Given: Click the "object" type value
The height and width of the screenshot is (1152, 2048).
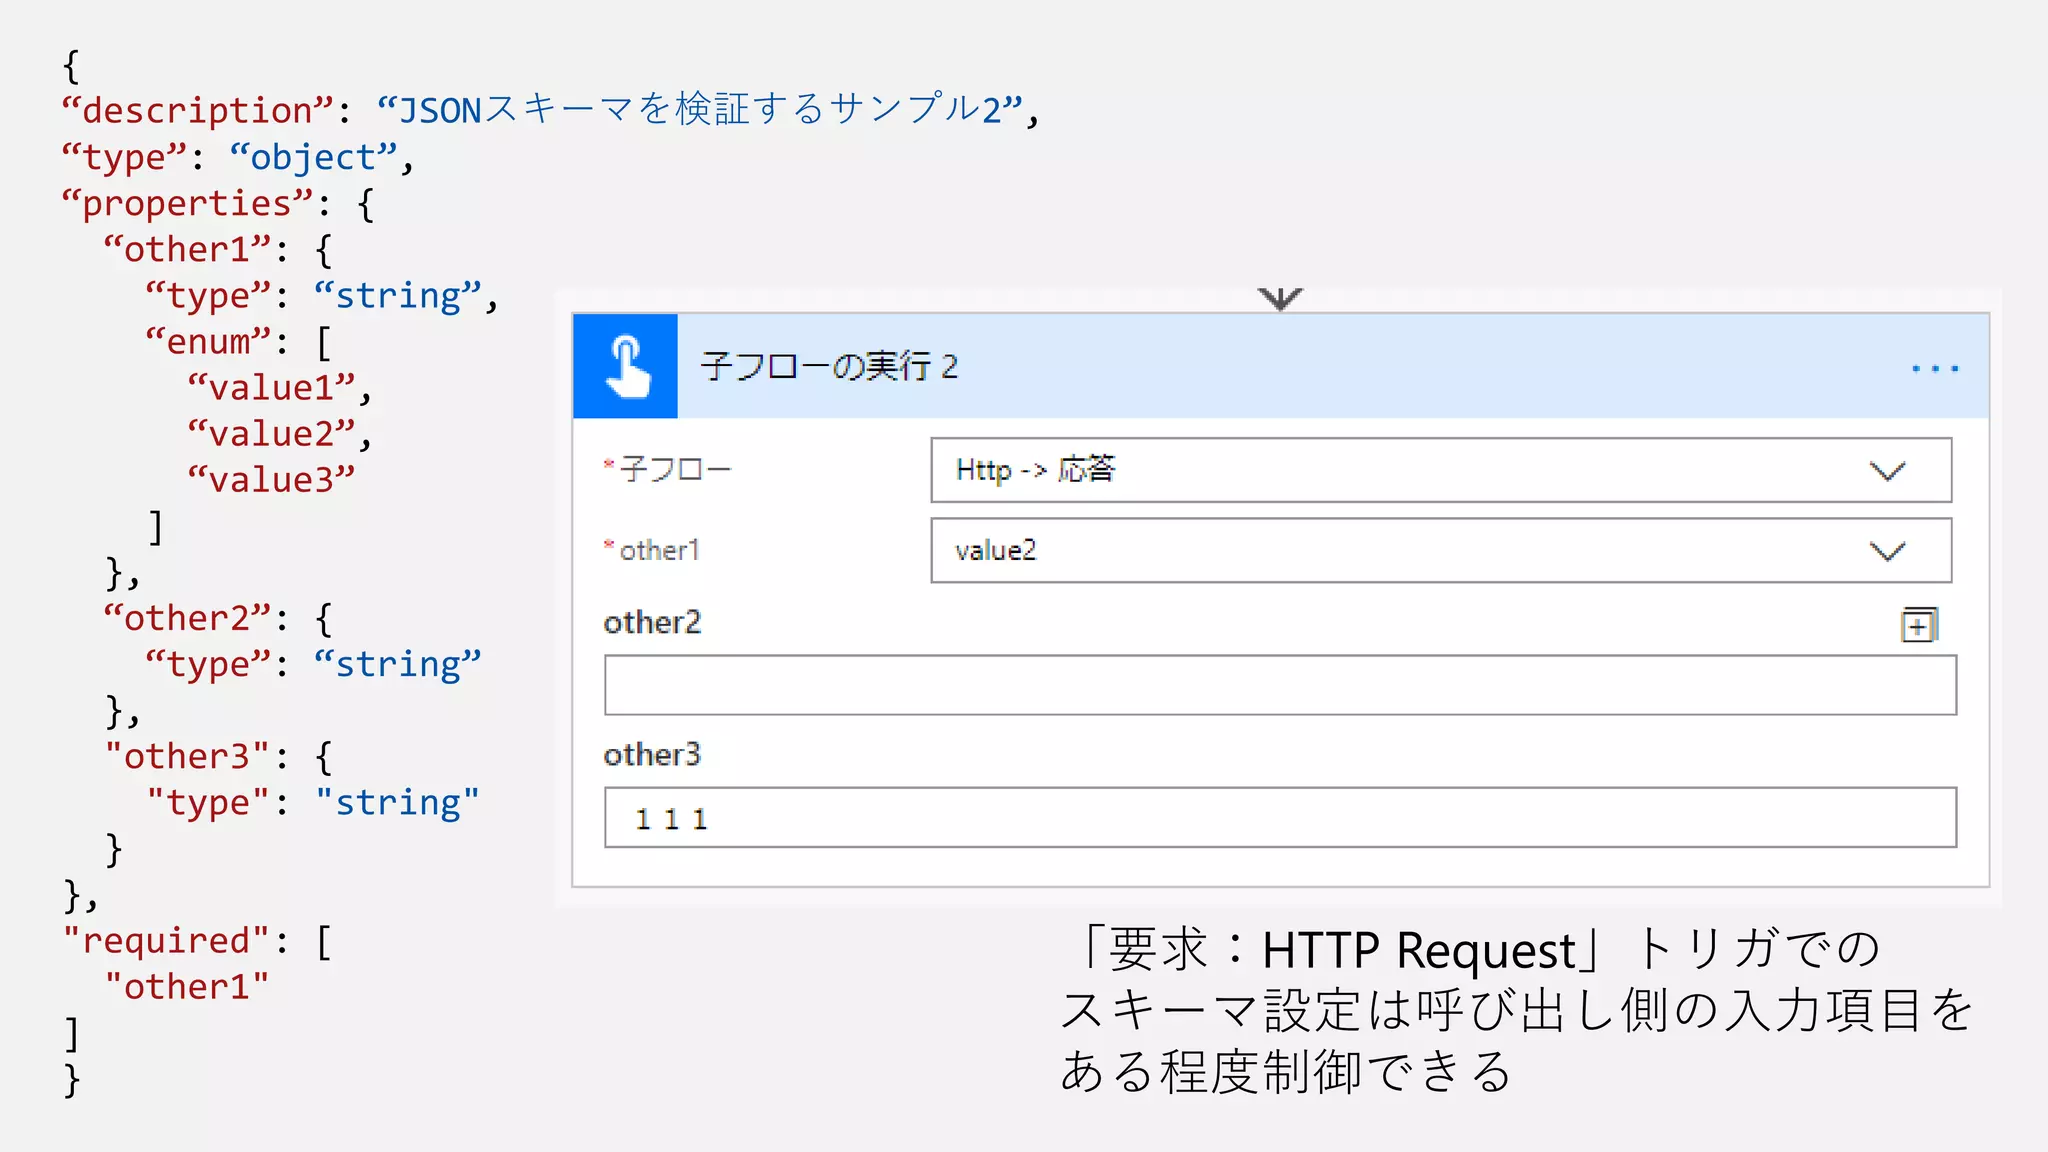Looking at the screenshot, I should [x=314, y=157].
